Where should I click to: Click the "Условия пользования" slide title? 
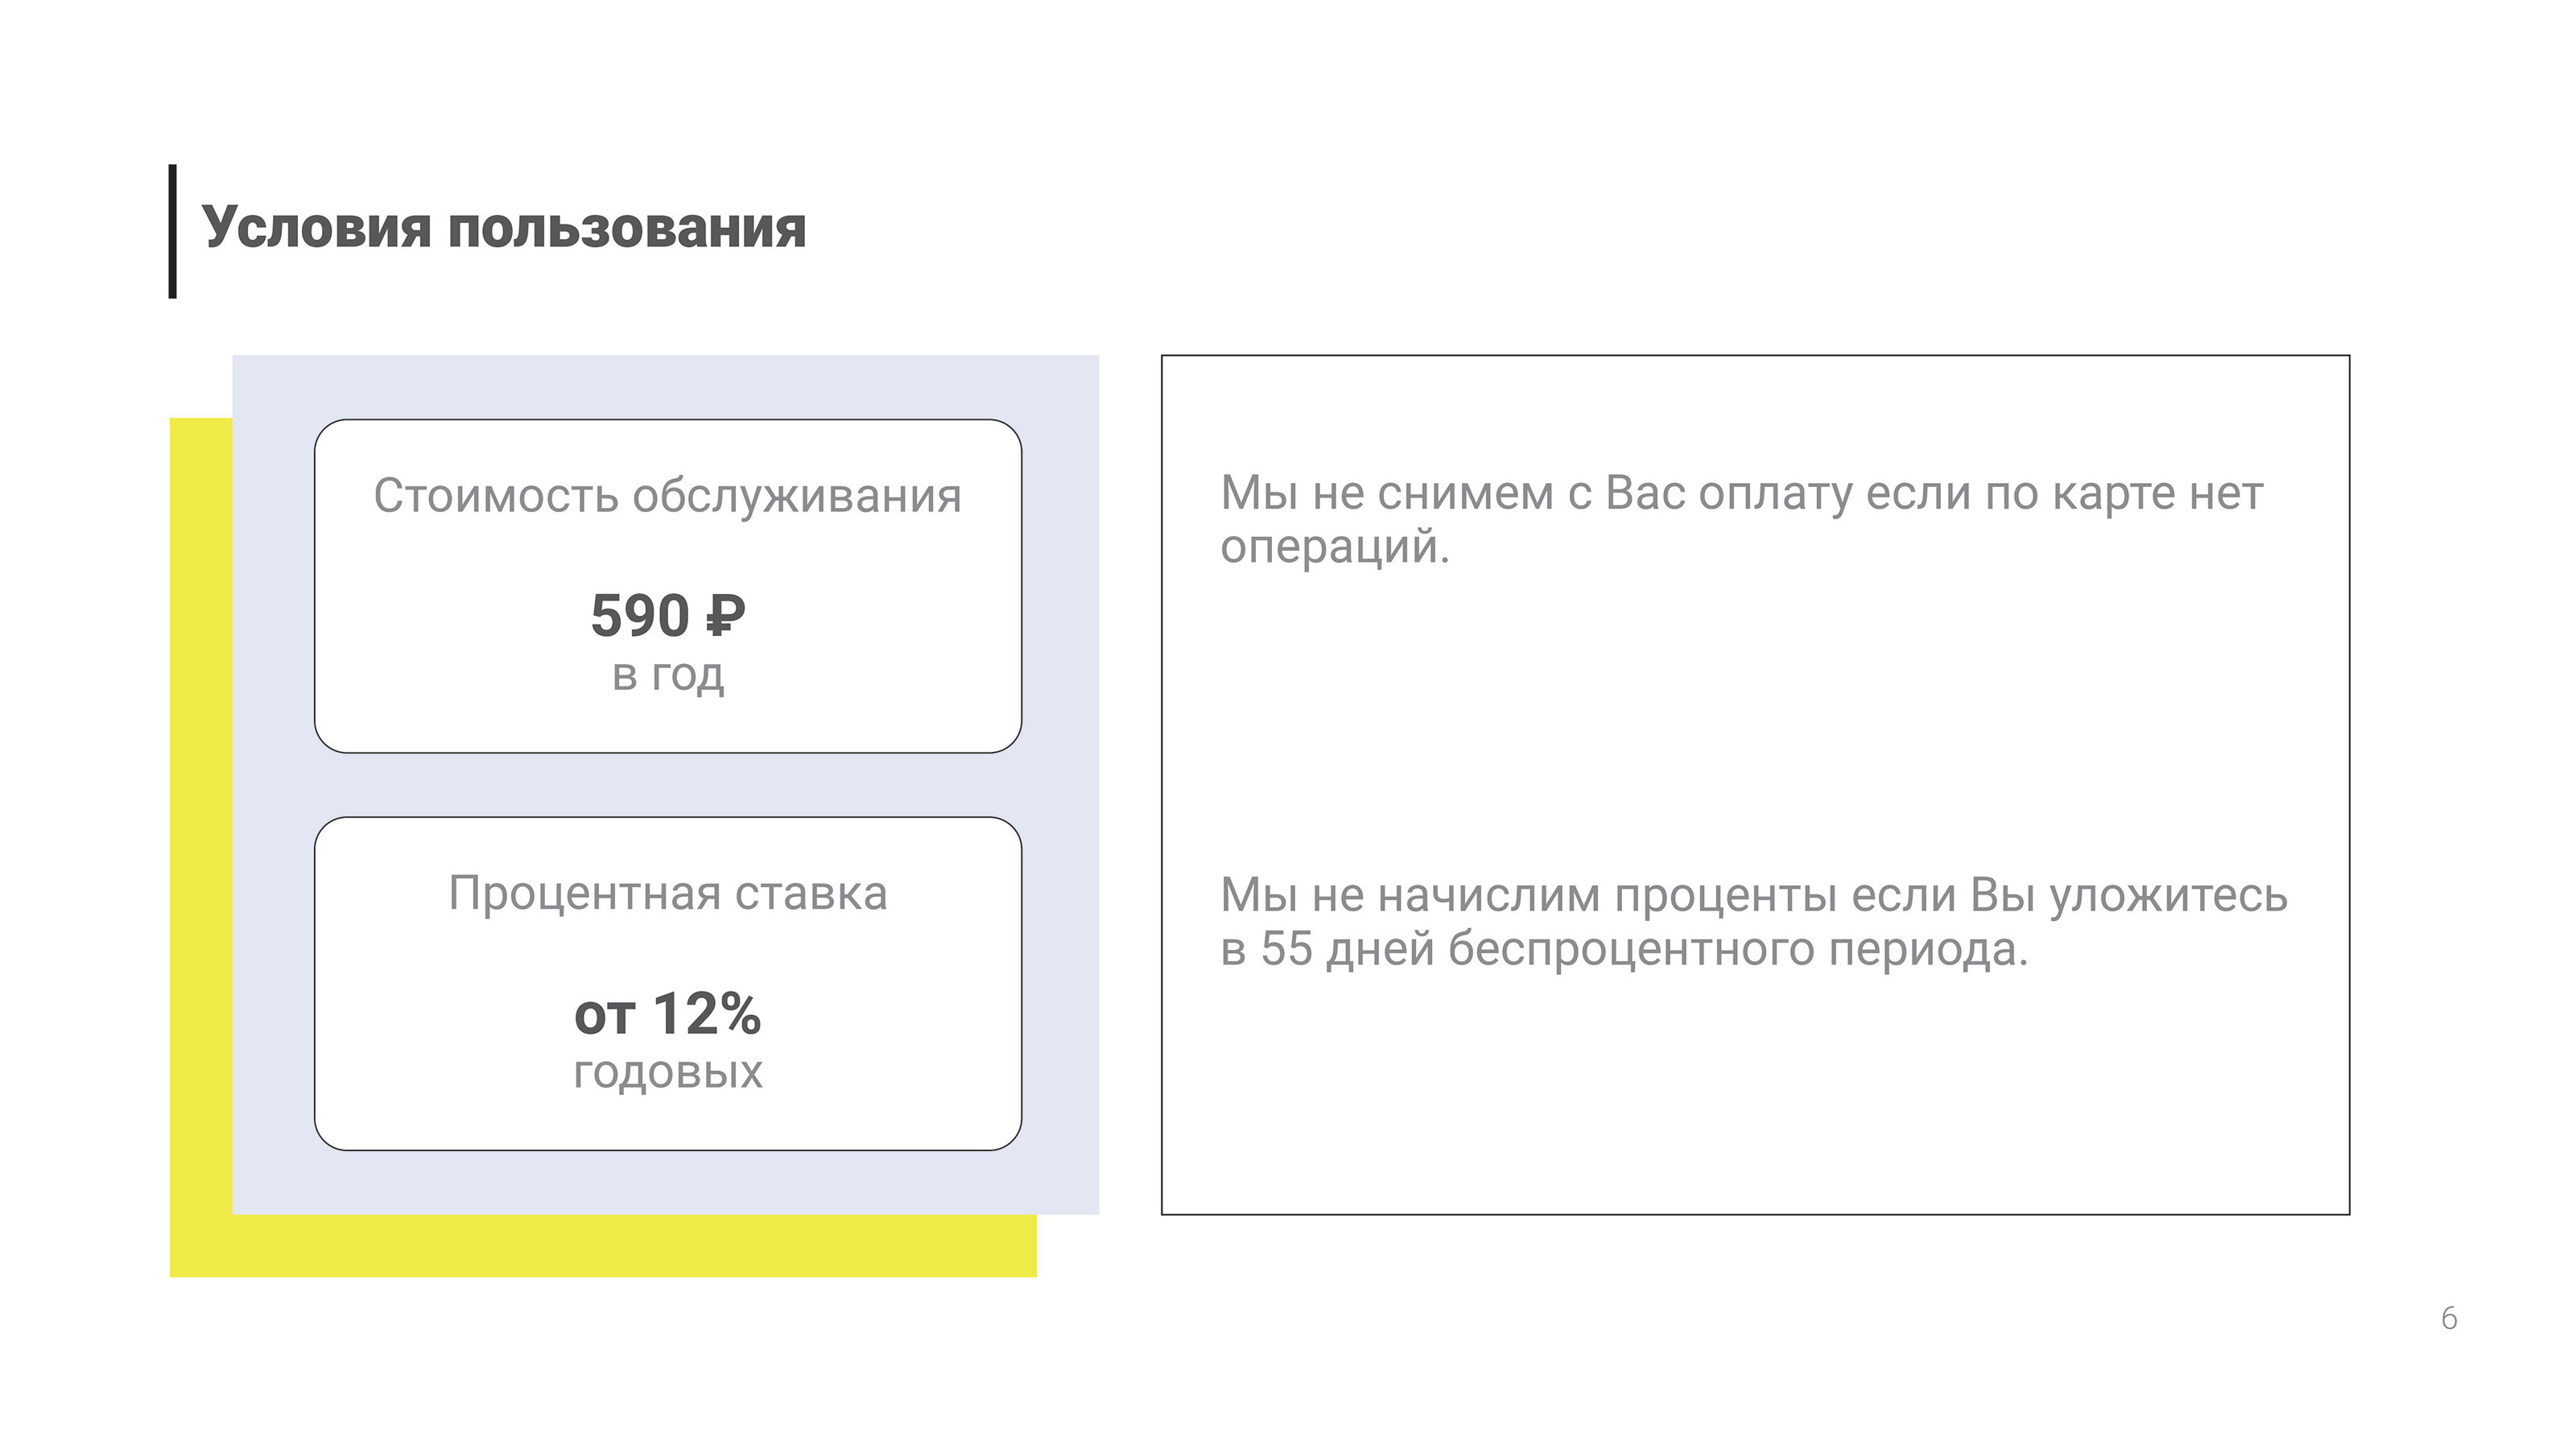click(x=503, y=228)
